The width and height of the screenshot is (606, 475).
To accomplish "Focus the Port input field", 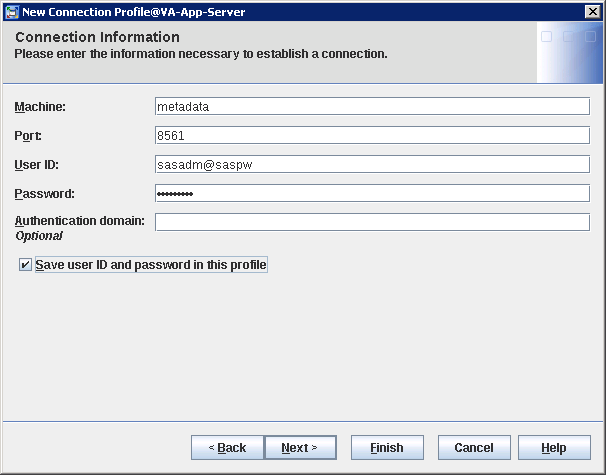I will [372, 135].
